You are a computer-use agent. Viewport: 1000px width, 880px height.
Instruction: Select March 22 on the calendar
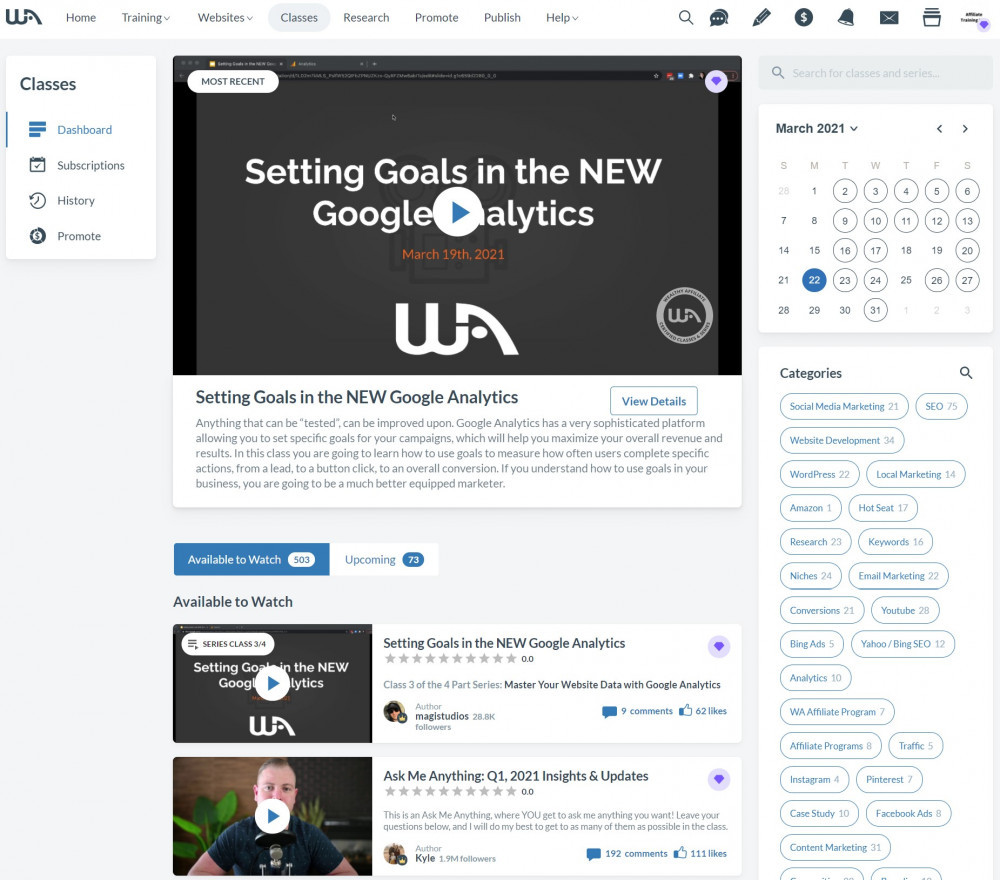[814, 280]
